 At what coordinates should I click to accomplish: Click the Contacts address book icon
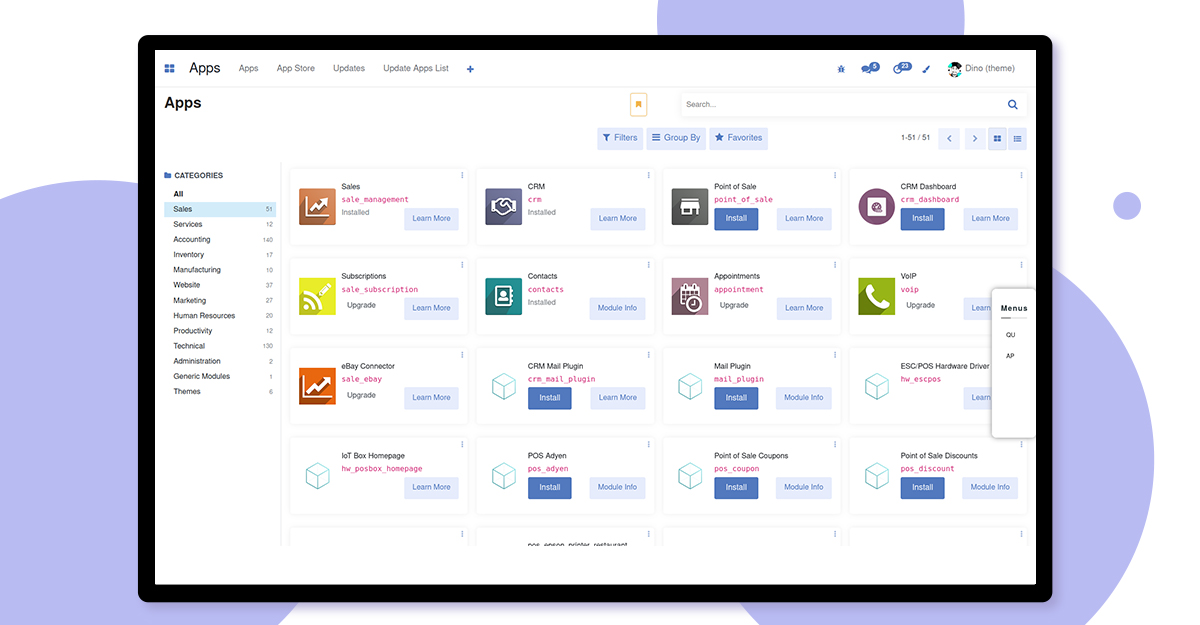point(504,297)
